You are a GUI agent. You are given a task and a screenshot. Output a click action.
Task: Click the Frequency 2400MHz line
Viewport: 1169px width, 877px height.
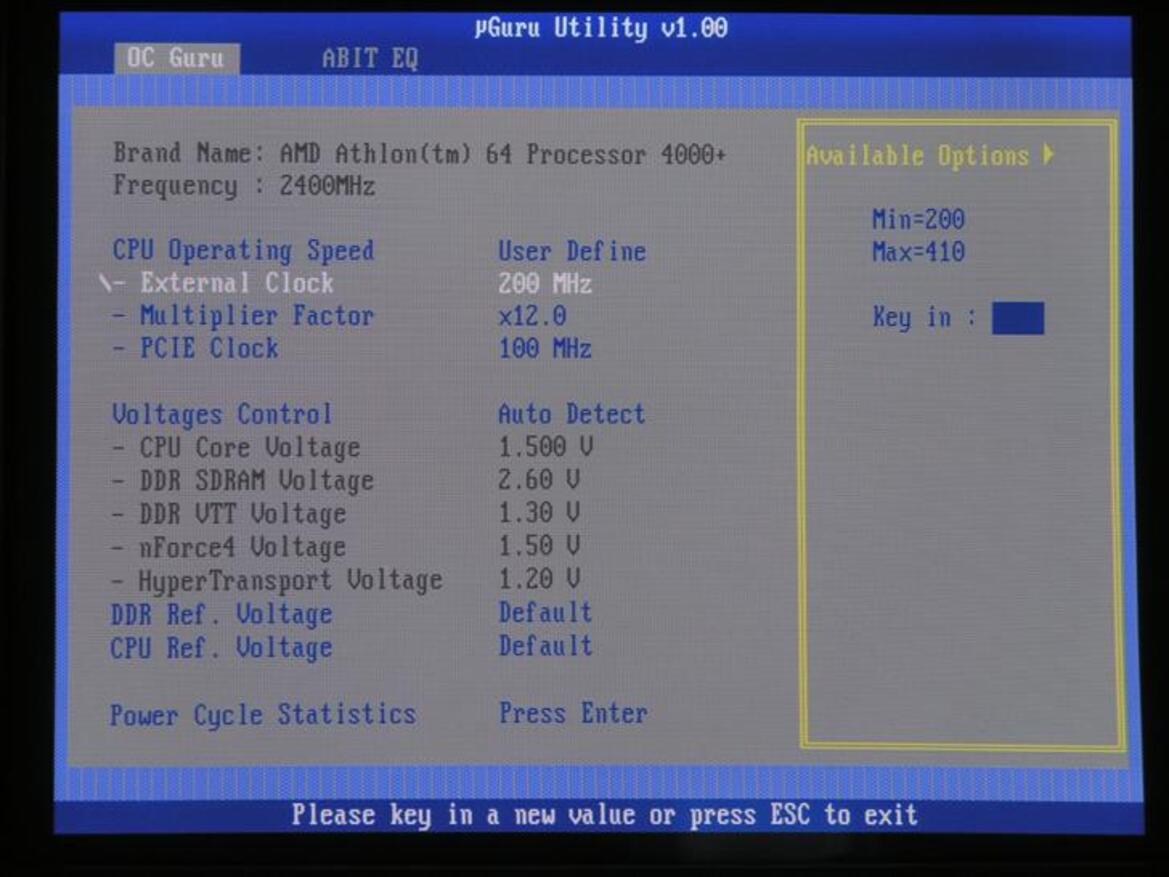[244, 186]
